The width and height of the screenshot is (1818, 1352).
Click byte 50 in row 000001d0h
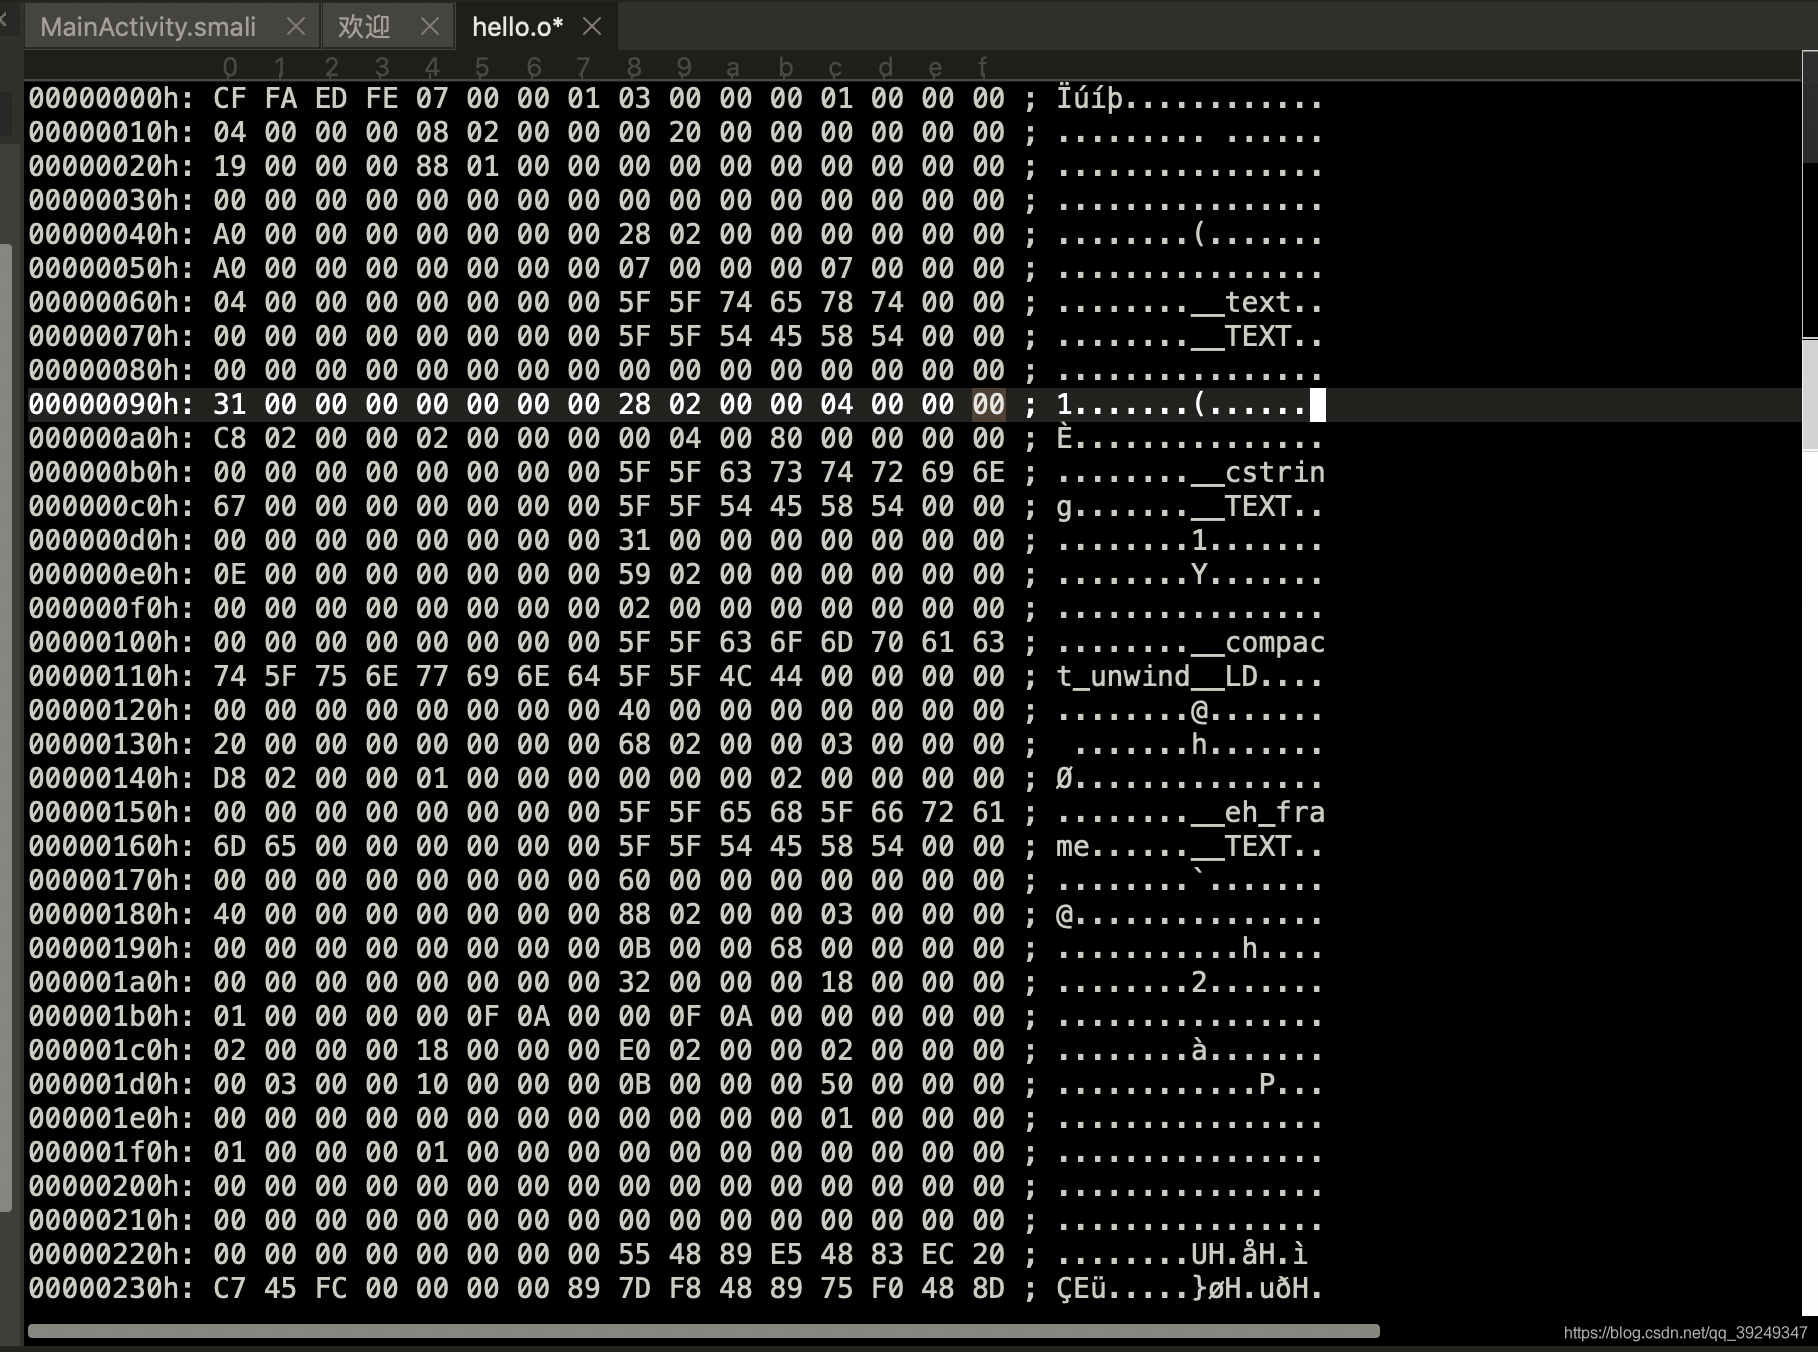coord(837,1084)
